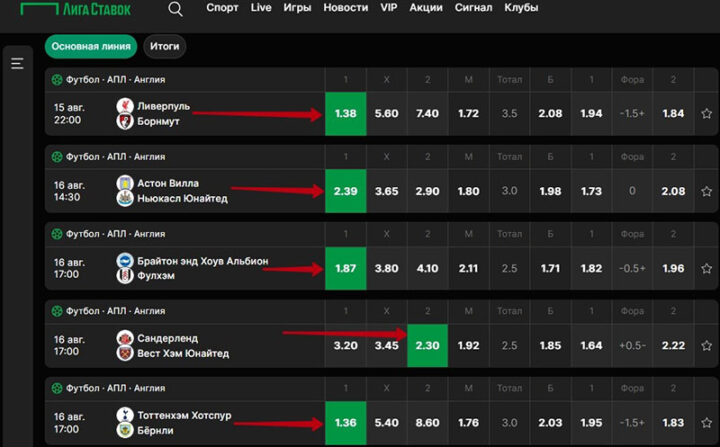The height and width of the screenshot is (447, 720).
Task: Open the Спорт menu item
Action: click(x=222, y=8)
